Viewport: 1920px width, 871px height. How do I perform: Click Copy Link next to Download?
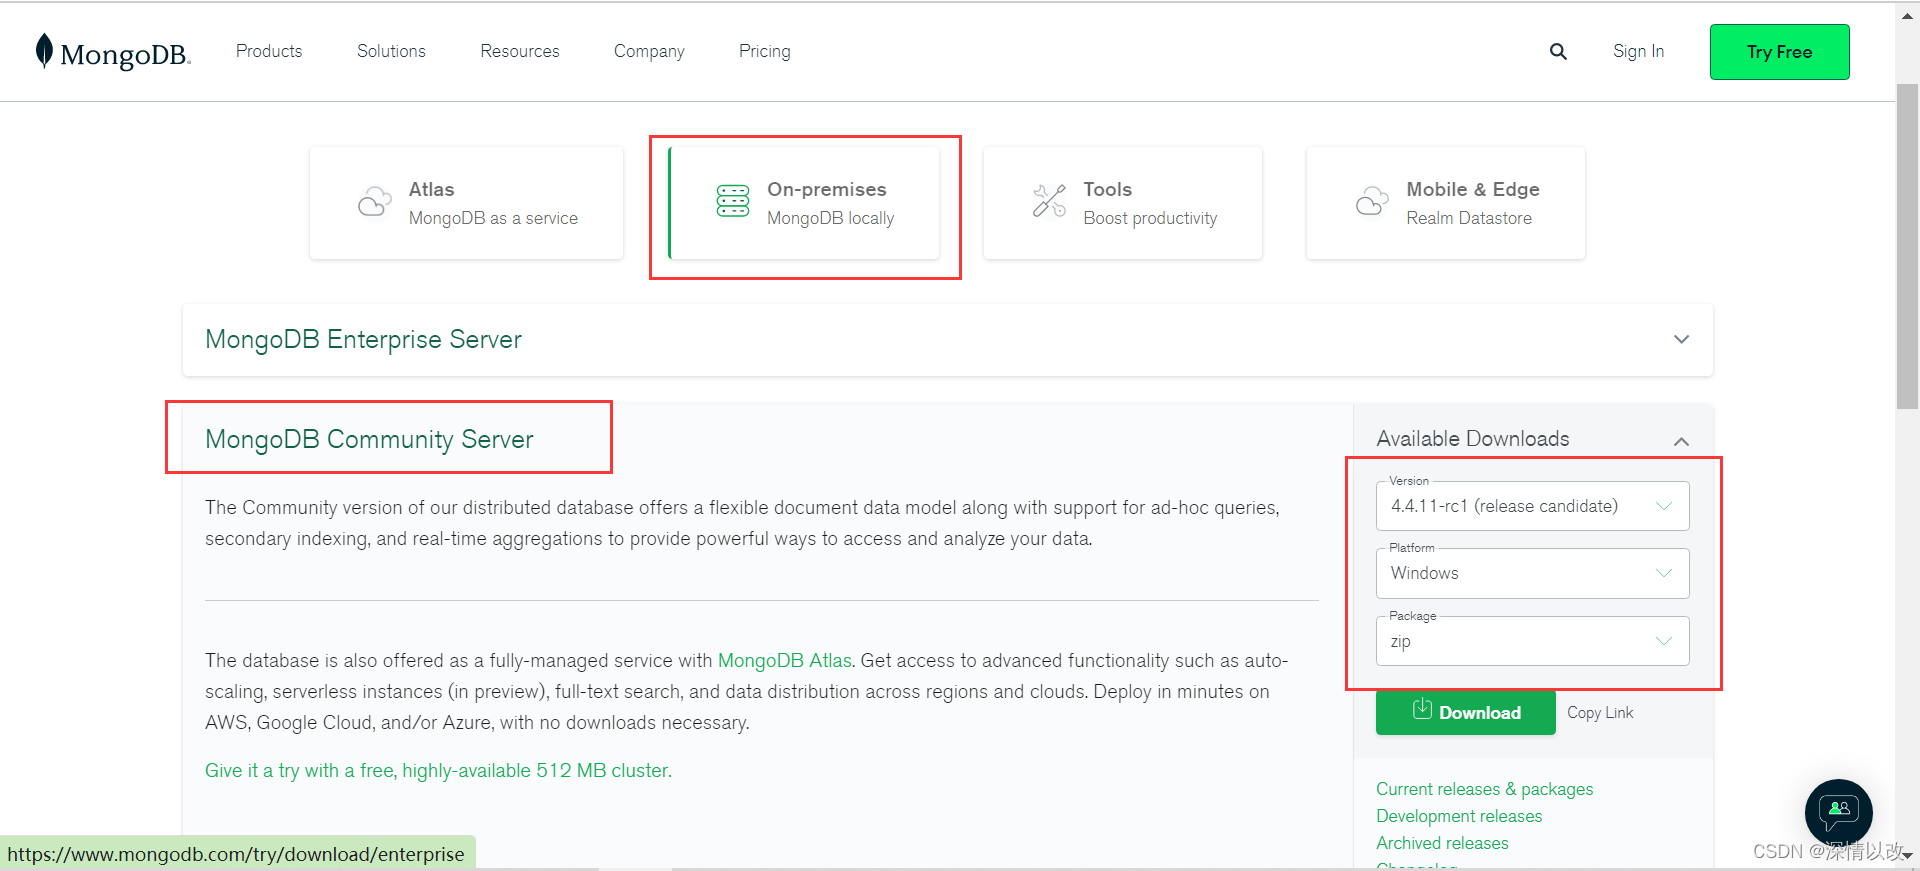coord(1600,713)
